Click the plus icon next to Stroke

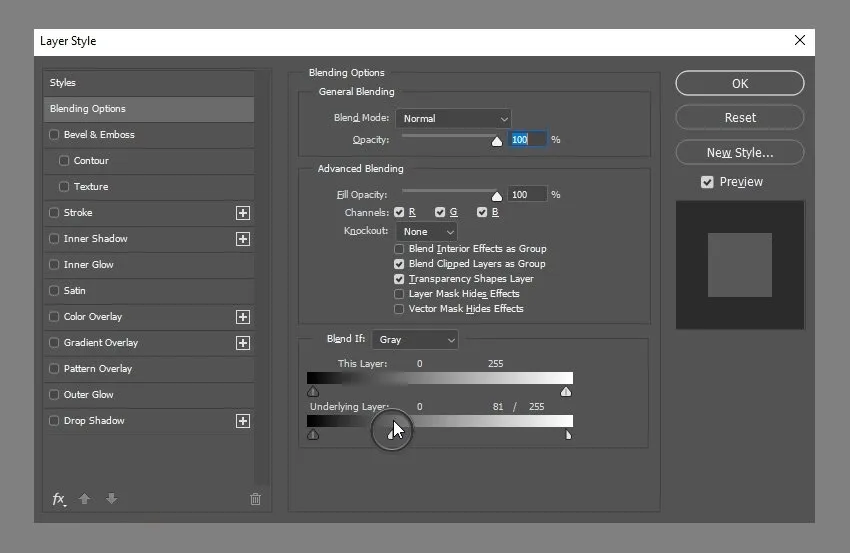point(242,213)
